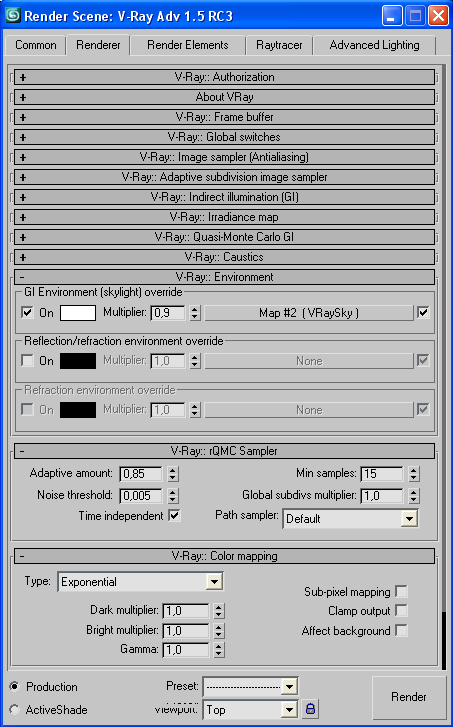The image size is (453, 727).
Task: Select the ActiveShade radio button
Action: pyautogui.click(x=15, y=709)
